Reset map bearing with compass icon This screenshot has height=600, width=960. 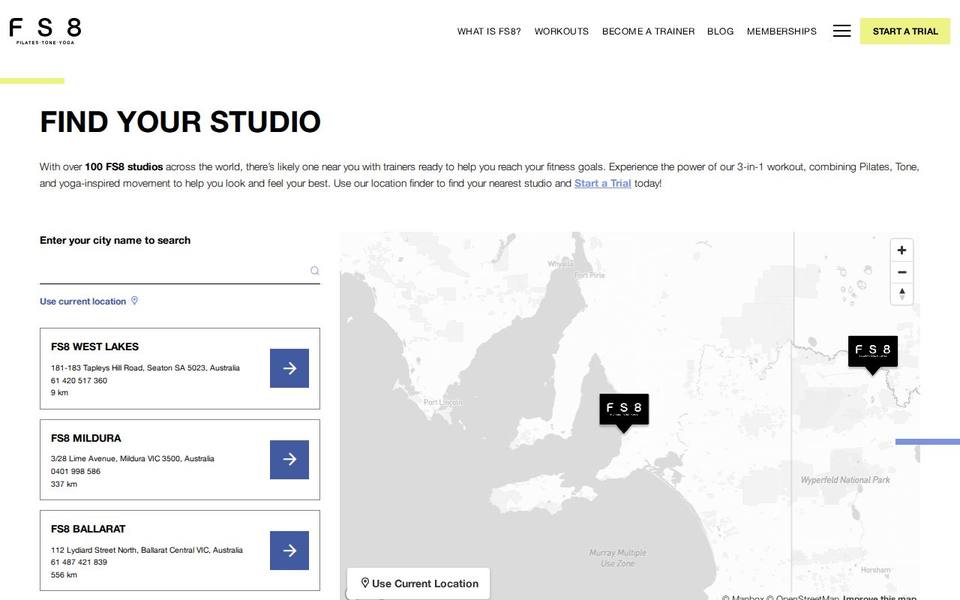coord(901,293)
